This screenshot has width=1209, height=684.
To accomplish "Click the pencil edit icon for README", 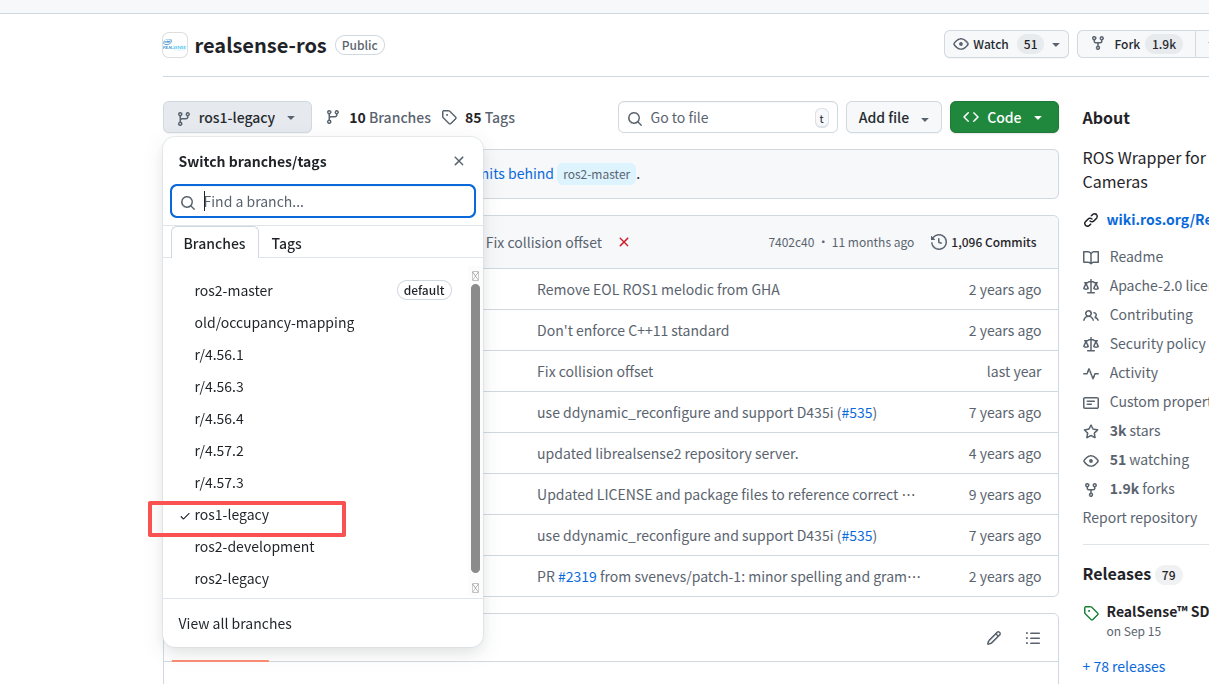I will [993, 638].
